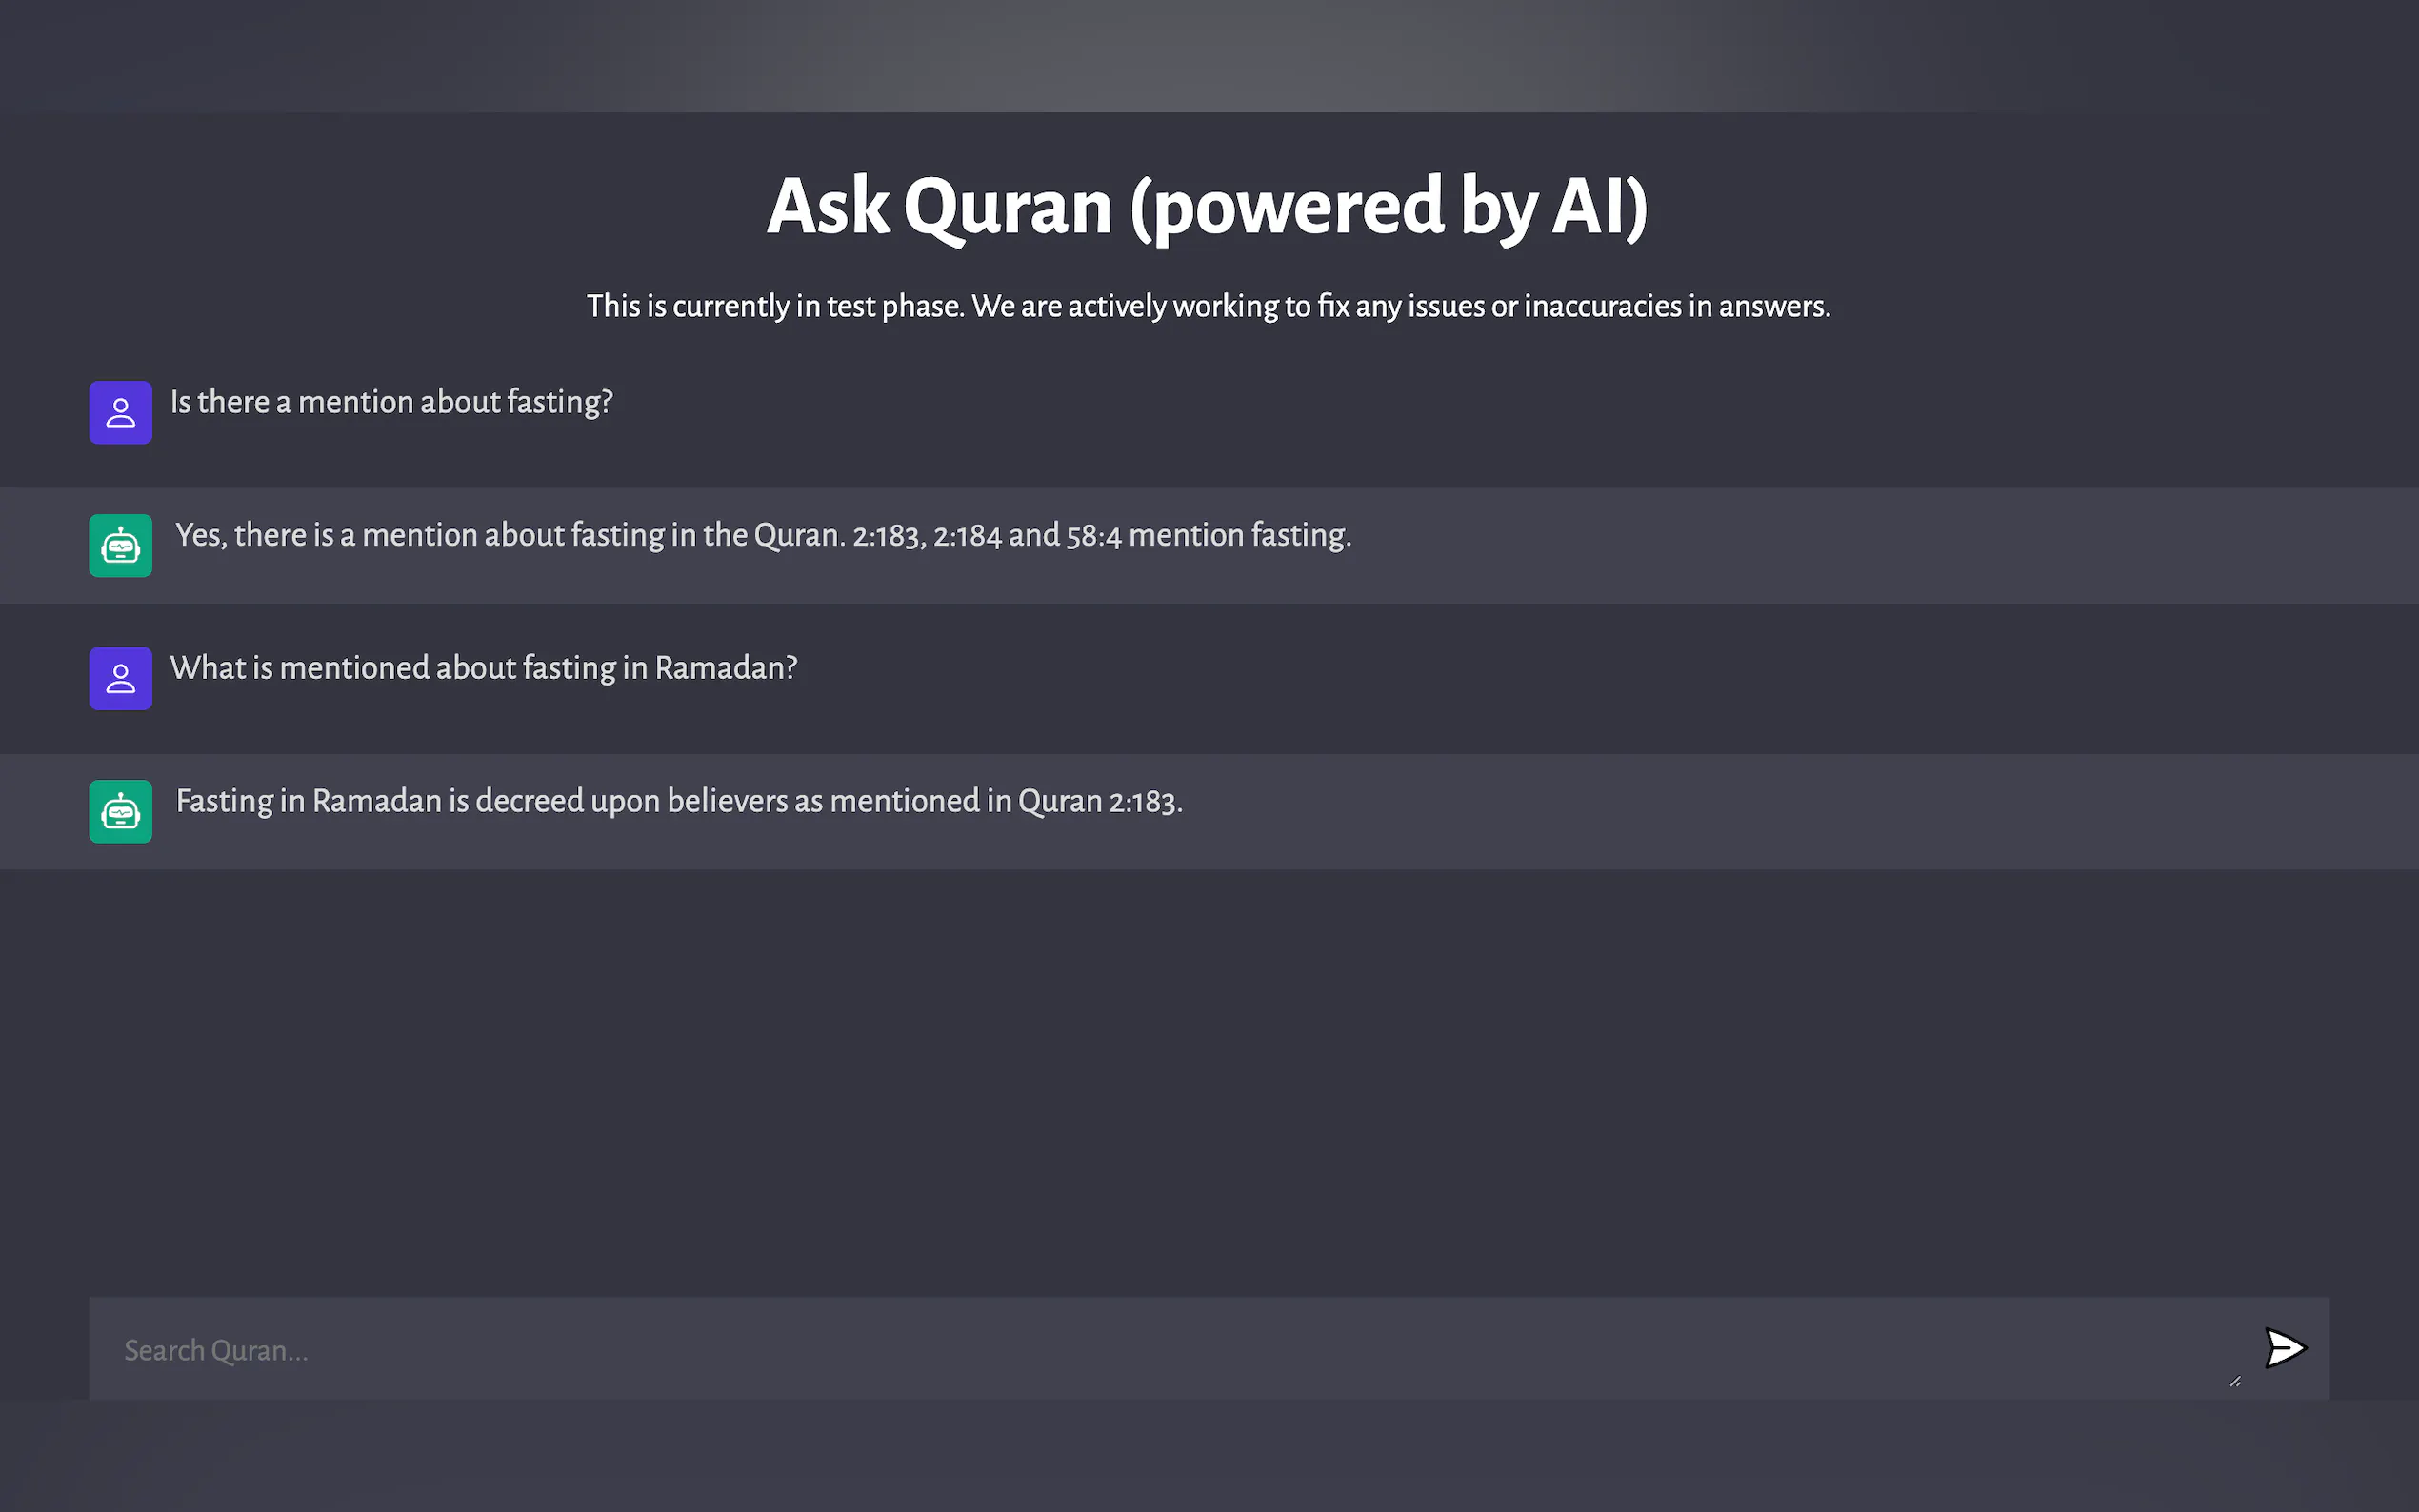Click bot avatar beside 'Yes, there is a mention' reply
This screenshot has width=2419, height=1512.
pyautogui.click(x=120, y=546)
